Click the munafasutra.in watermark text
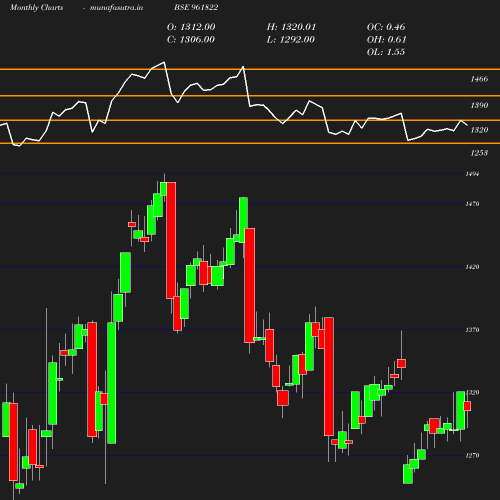This screenshot has height=500, width=500. point(116,7)
